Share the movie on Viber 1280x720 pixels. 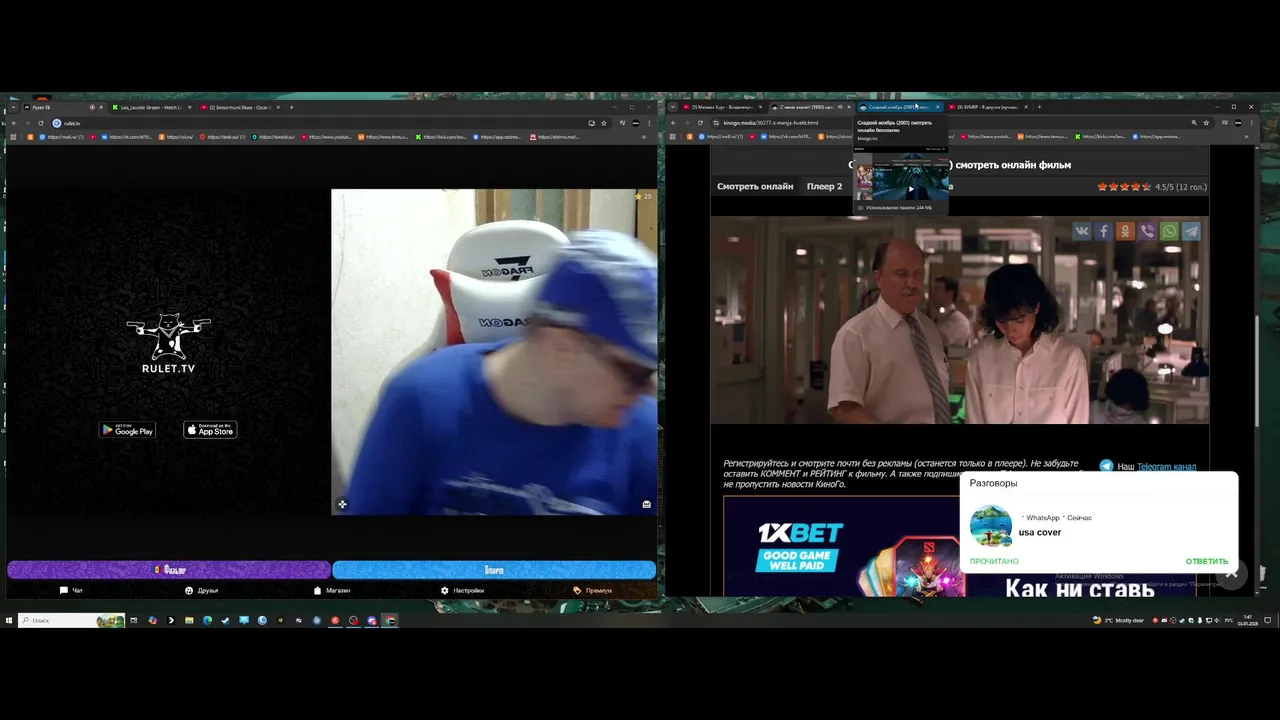[x=1148, y=231]
